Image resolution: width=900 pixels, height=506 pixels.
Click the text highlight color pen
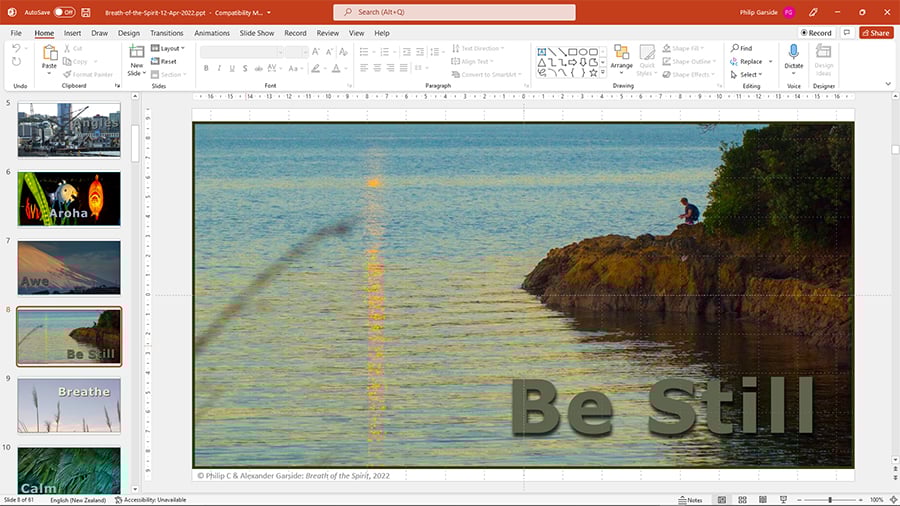(315, 68)
